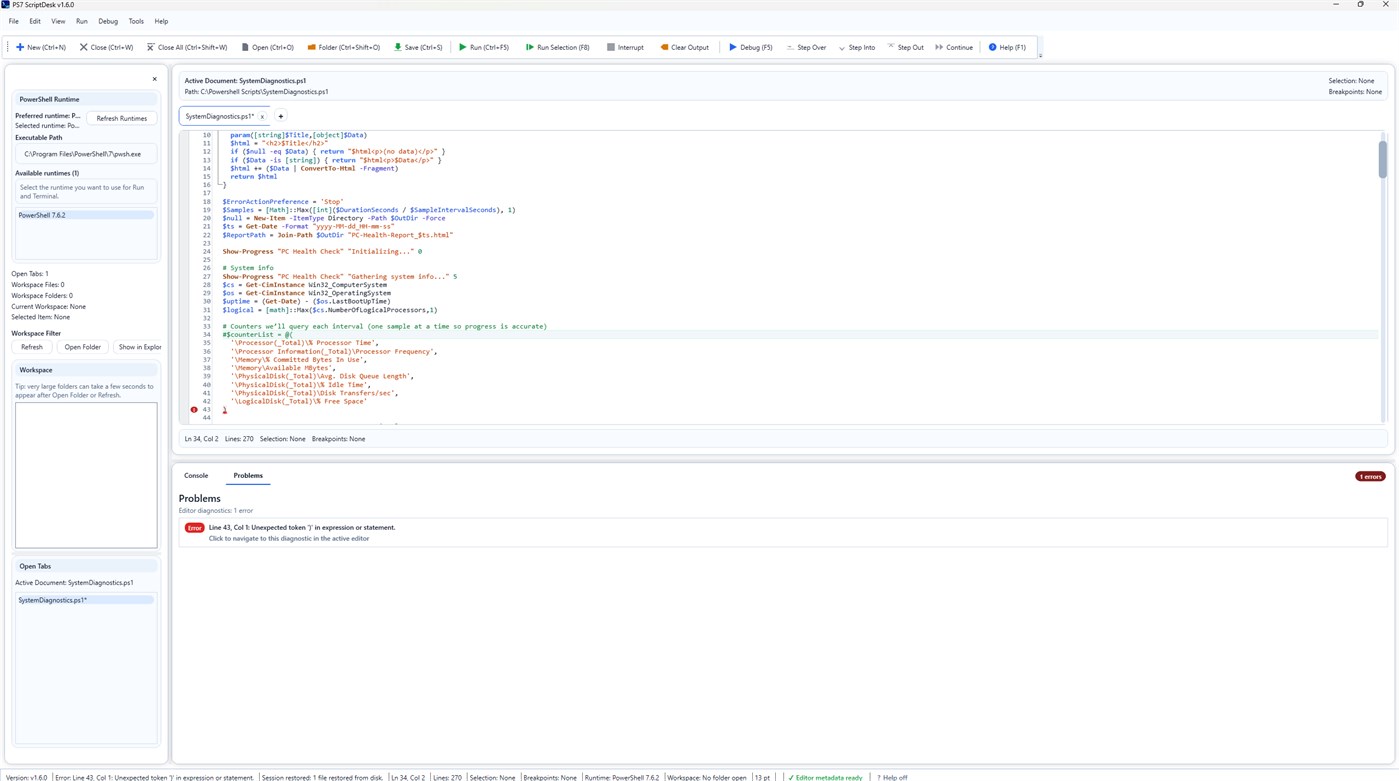Click the empty Workspace file list box
Screen dimensions: 1399x781
(x=86, y=475)
